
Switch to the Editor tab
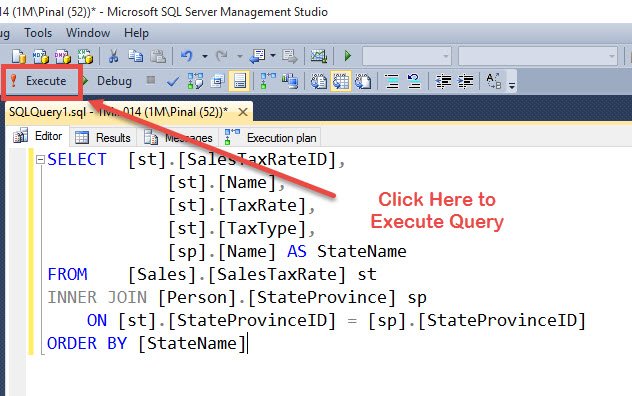[x=37, y=136]
